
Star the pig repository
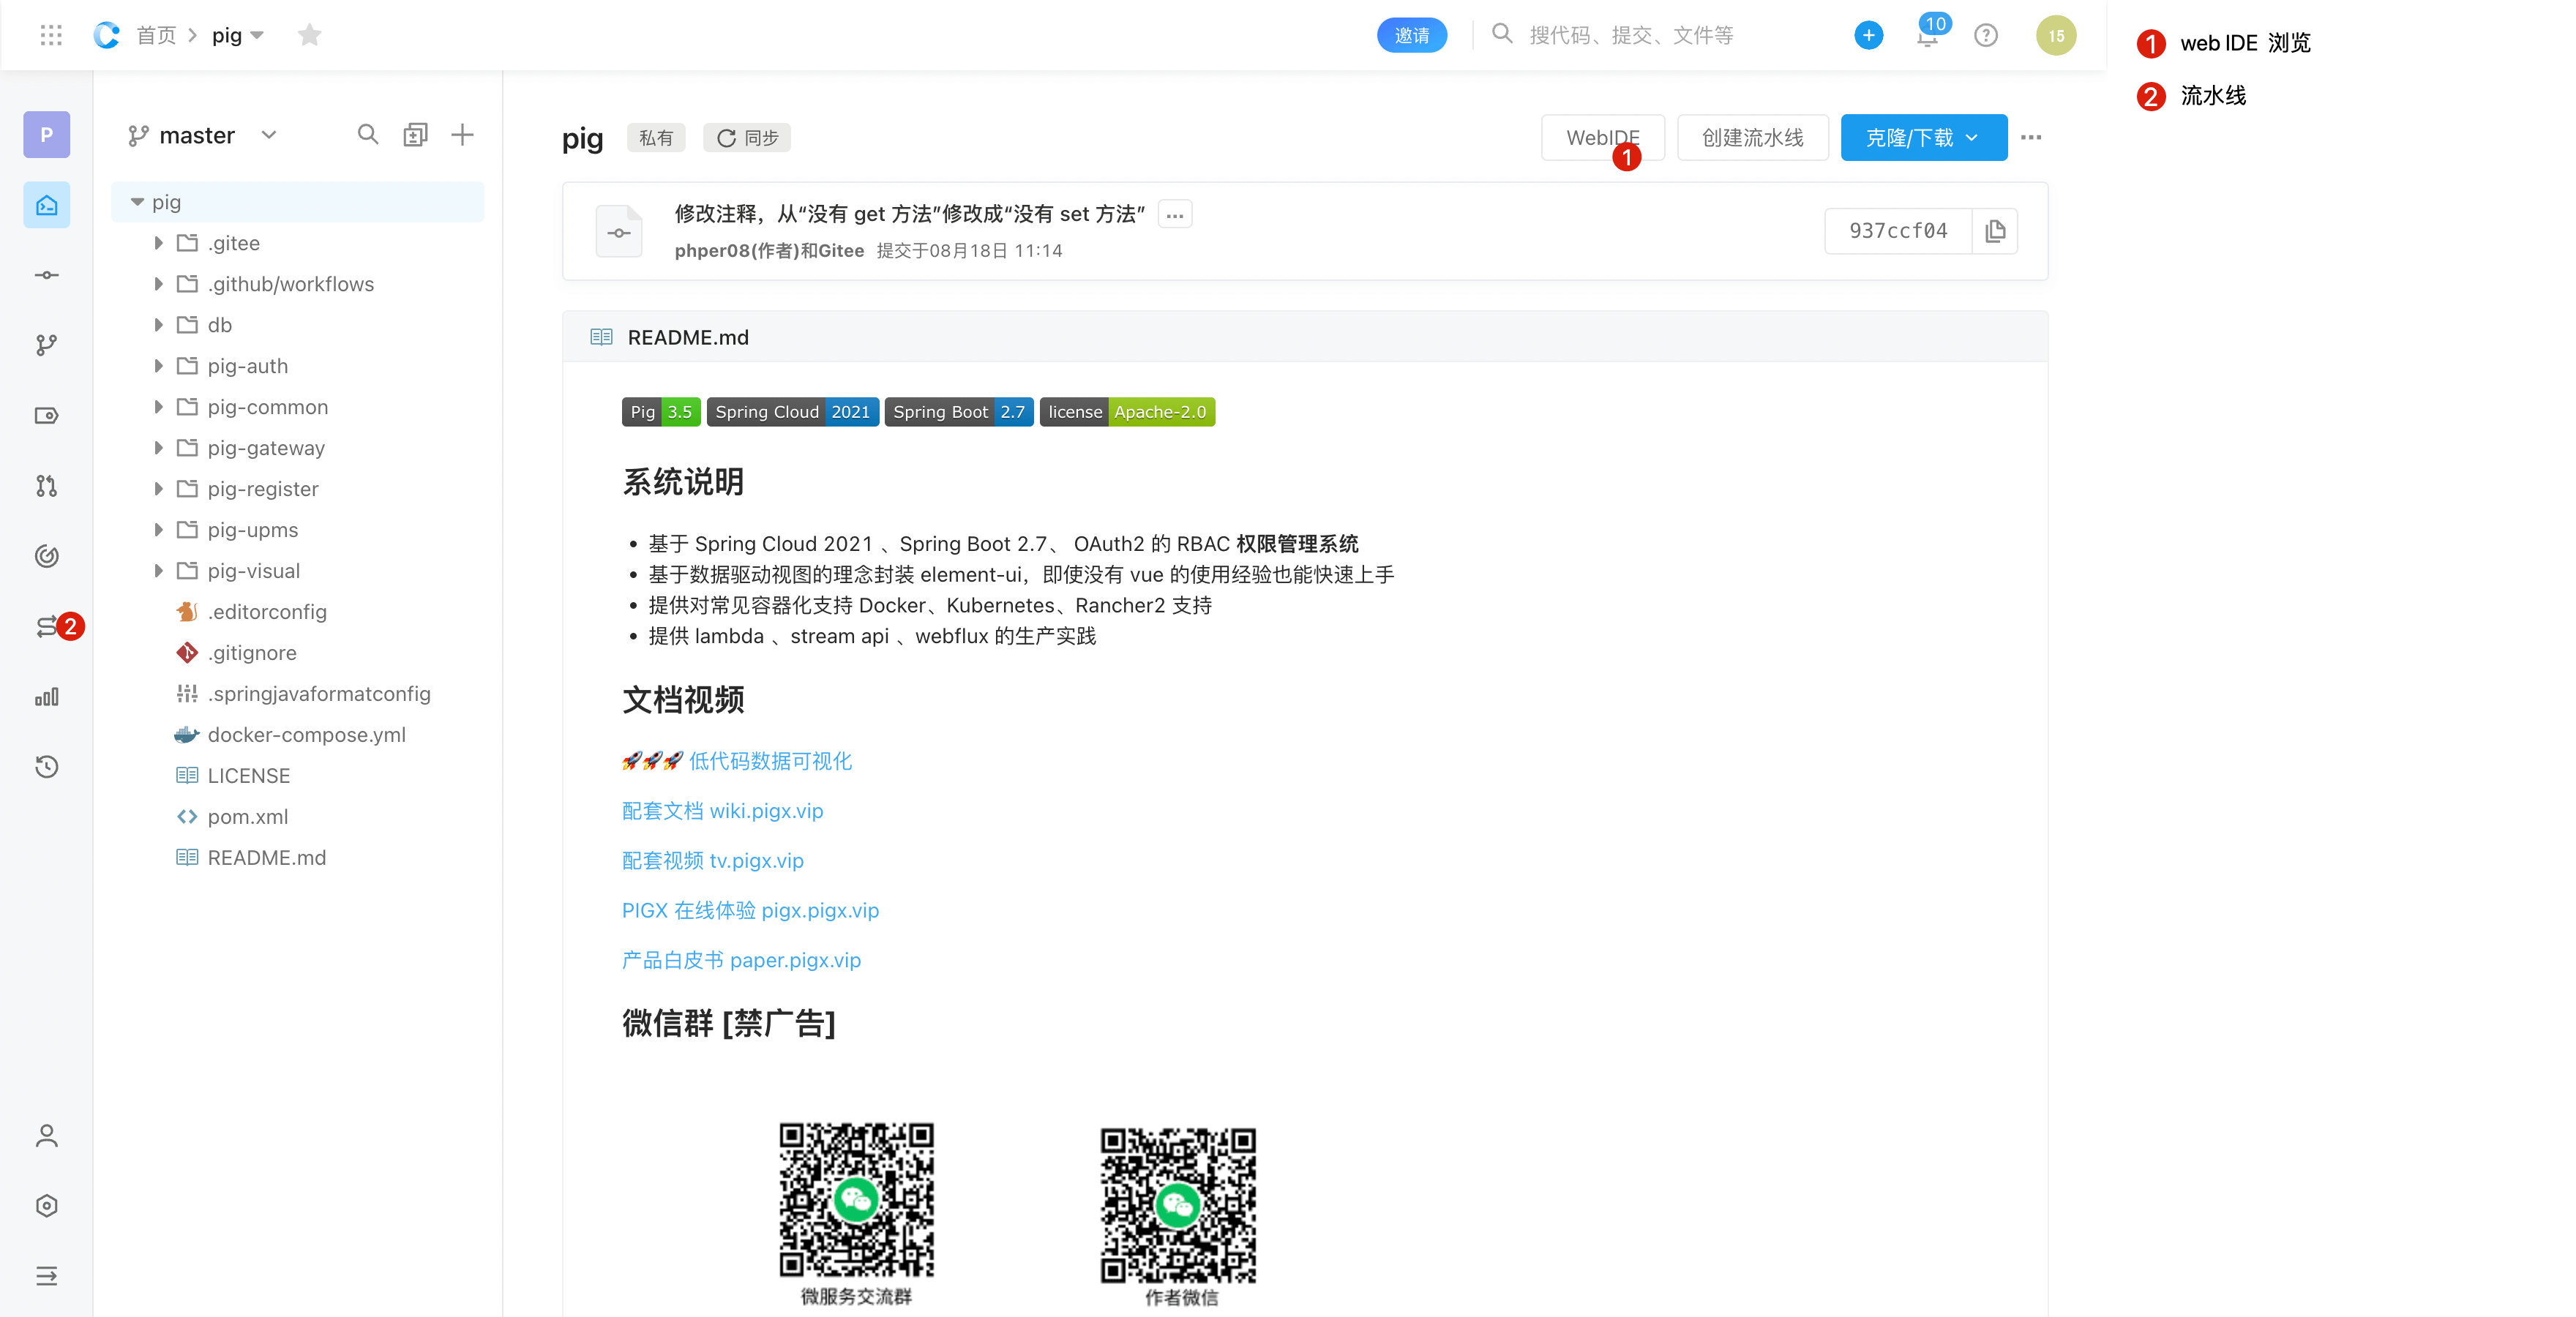coord(309,35)
